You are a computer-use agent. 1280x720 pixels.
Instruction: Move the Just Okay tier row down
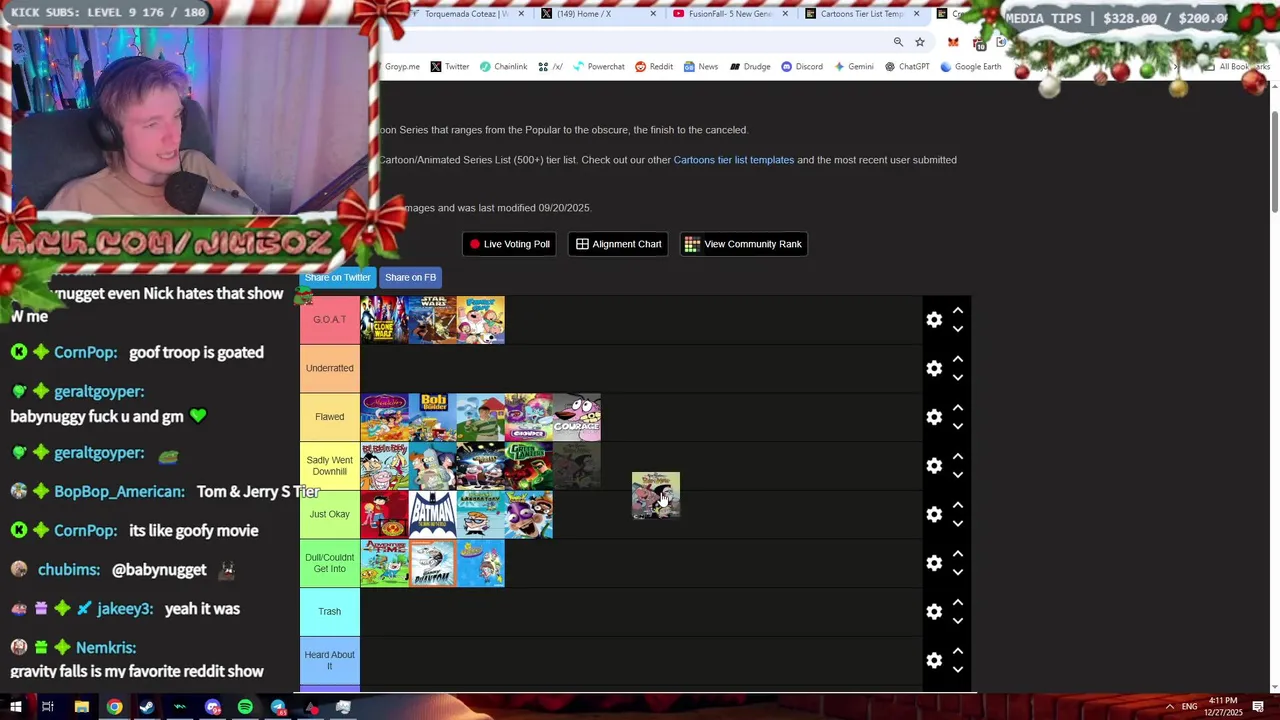click(957, 523)
